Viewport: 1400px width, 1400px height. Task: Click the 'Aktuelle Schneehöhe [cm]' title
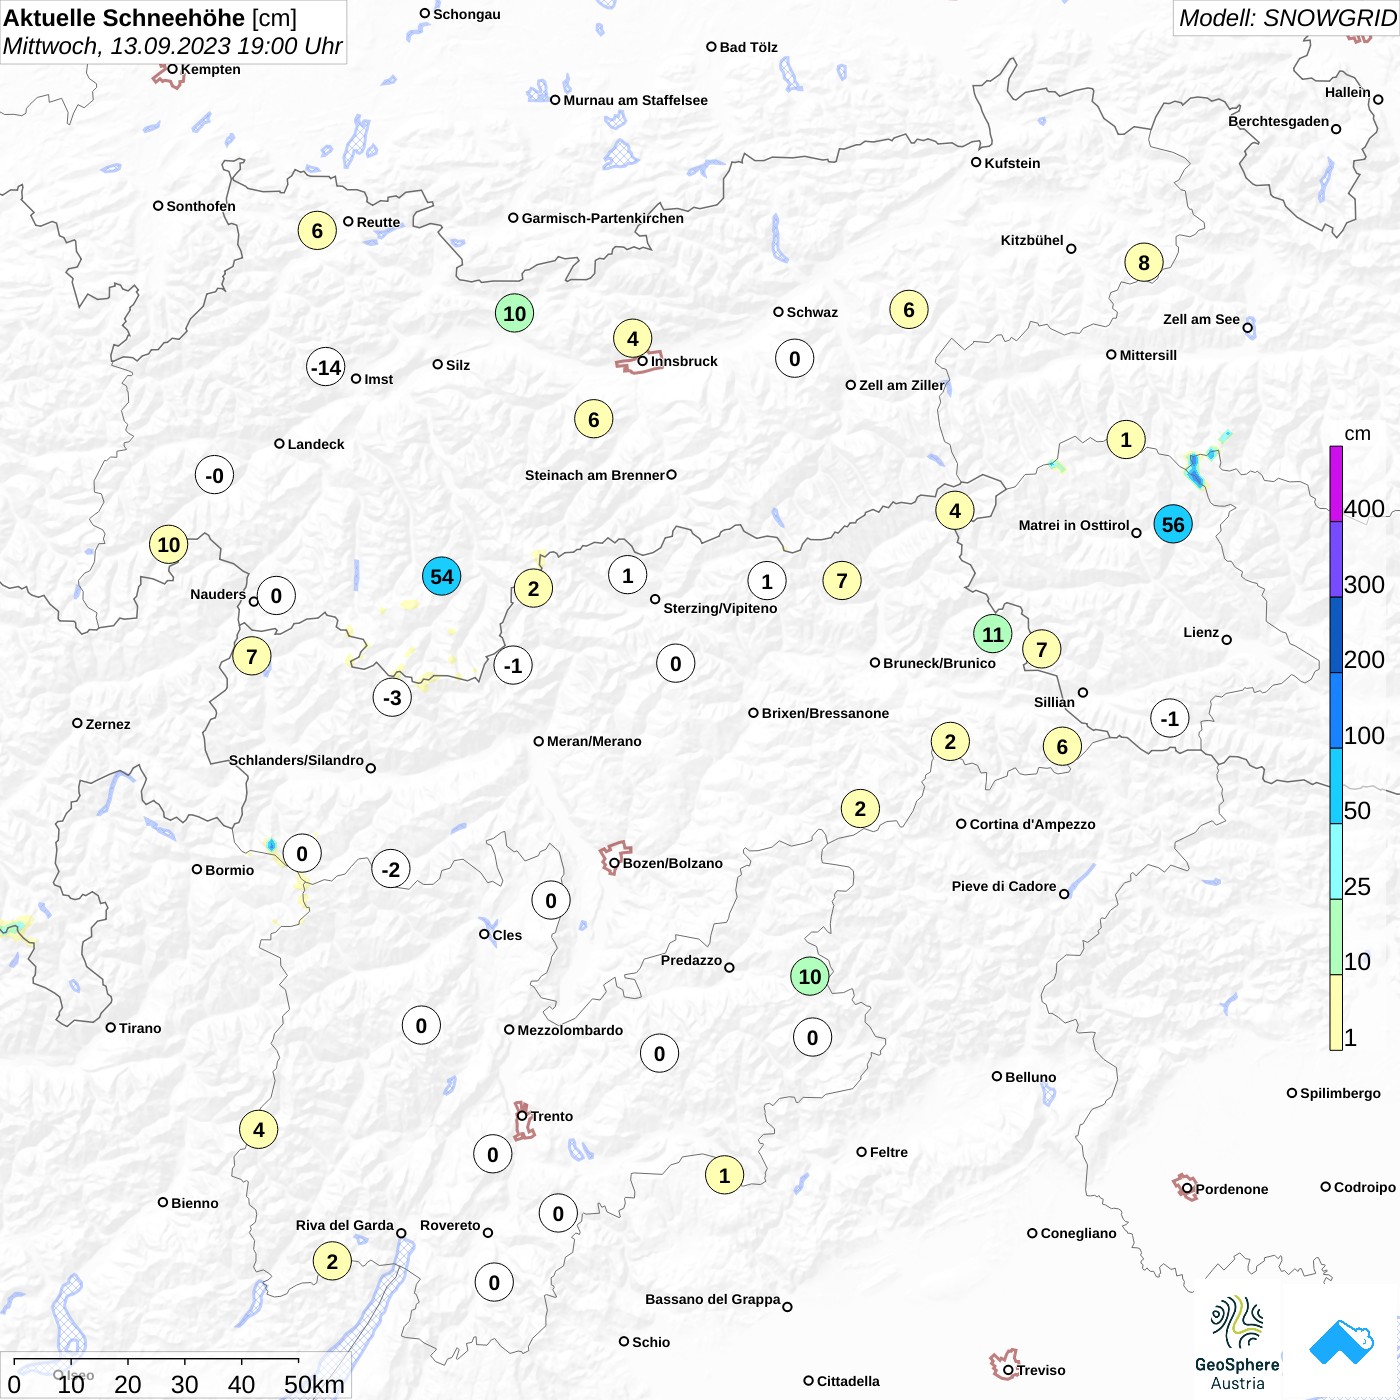coord(150,18)
